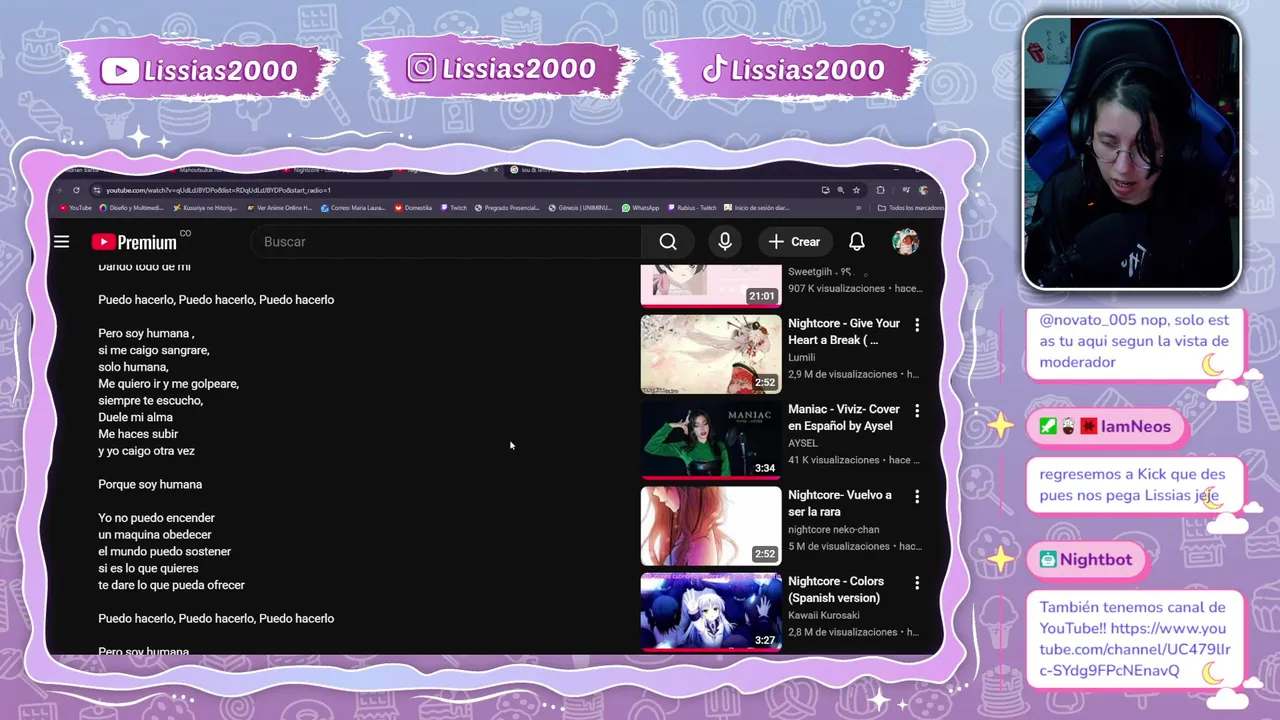Image resolution: width=1280 pixels, height=720 pixels.
Task: Open Ver Anime Online bookmark
Action: pyautogui.click(x=279, y=208)
